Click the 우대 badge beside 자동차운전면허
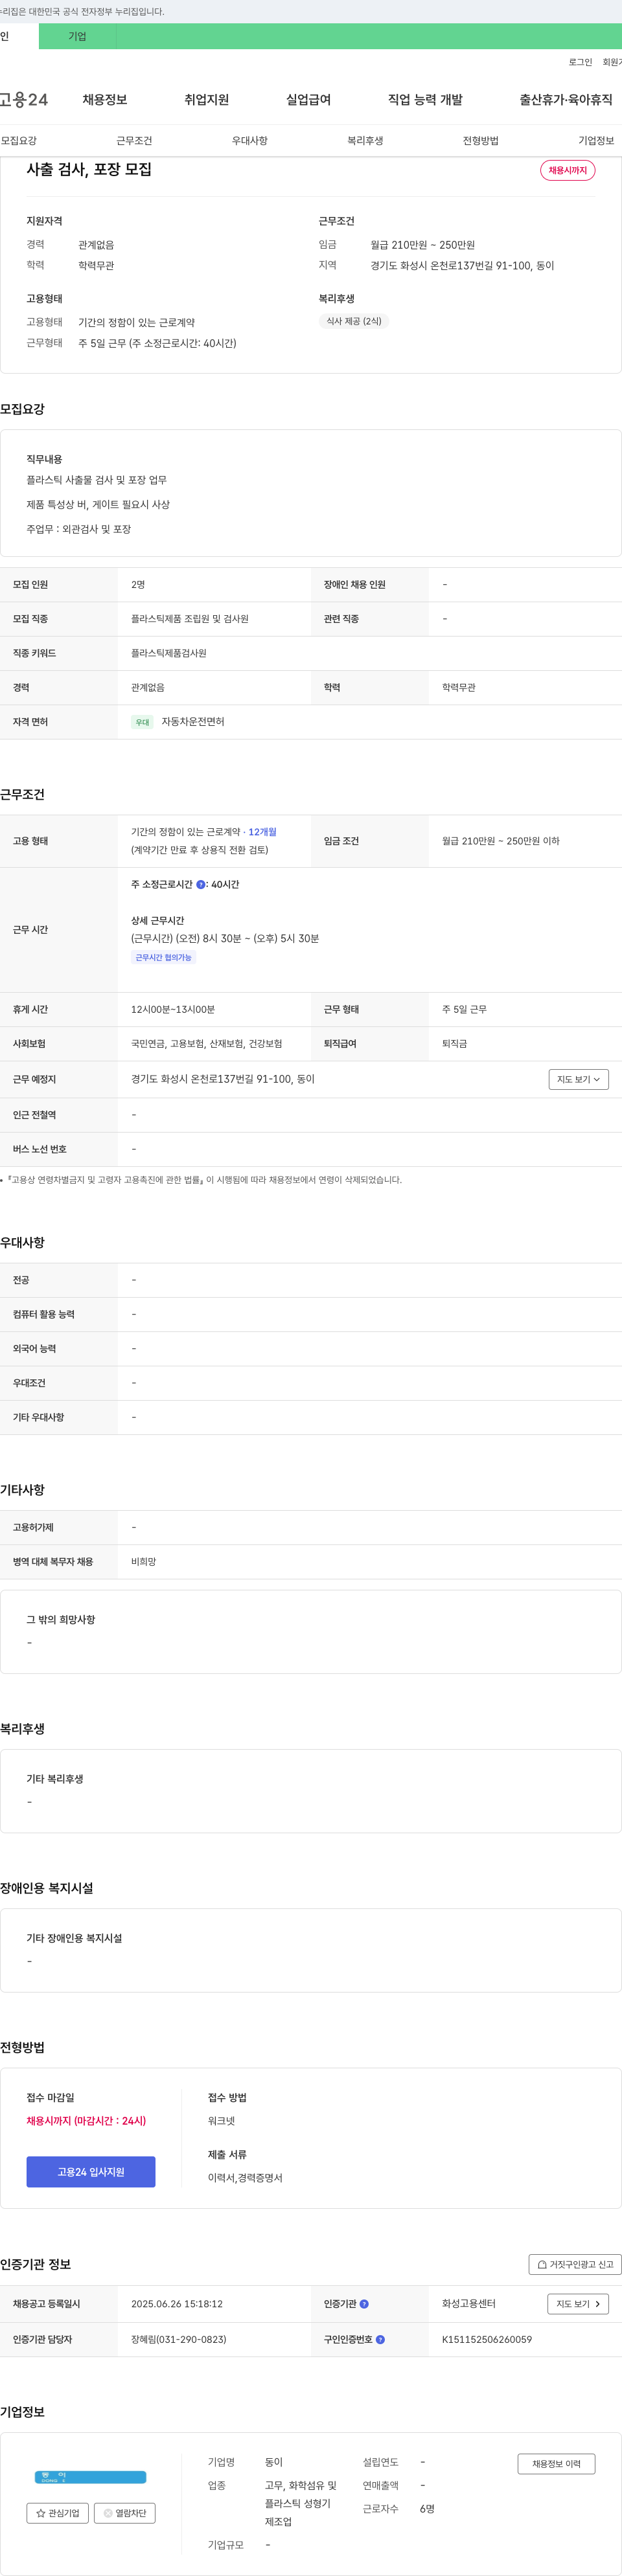 (142, 722)
